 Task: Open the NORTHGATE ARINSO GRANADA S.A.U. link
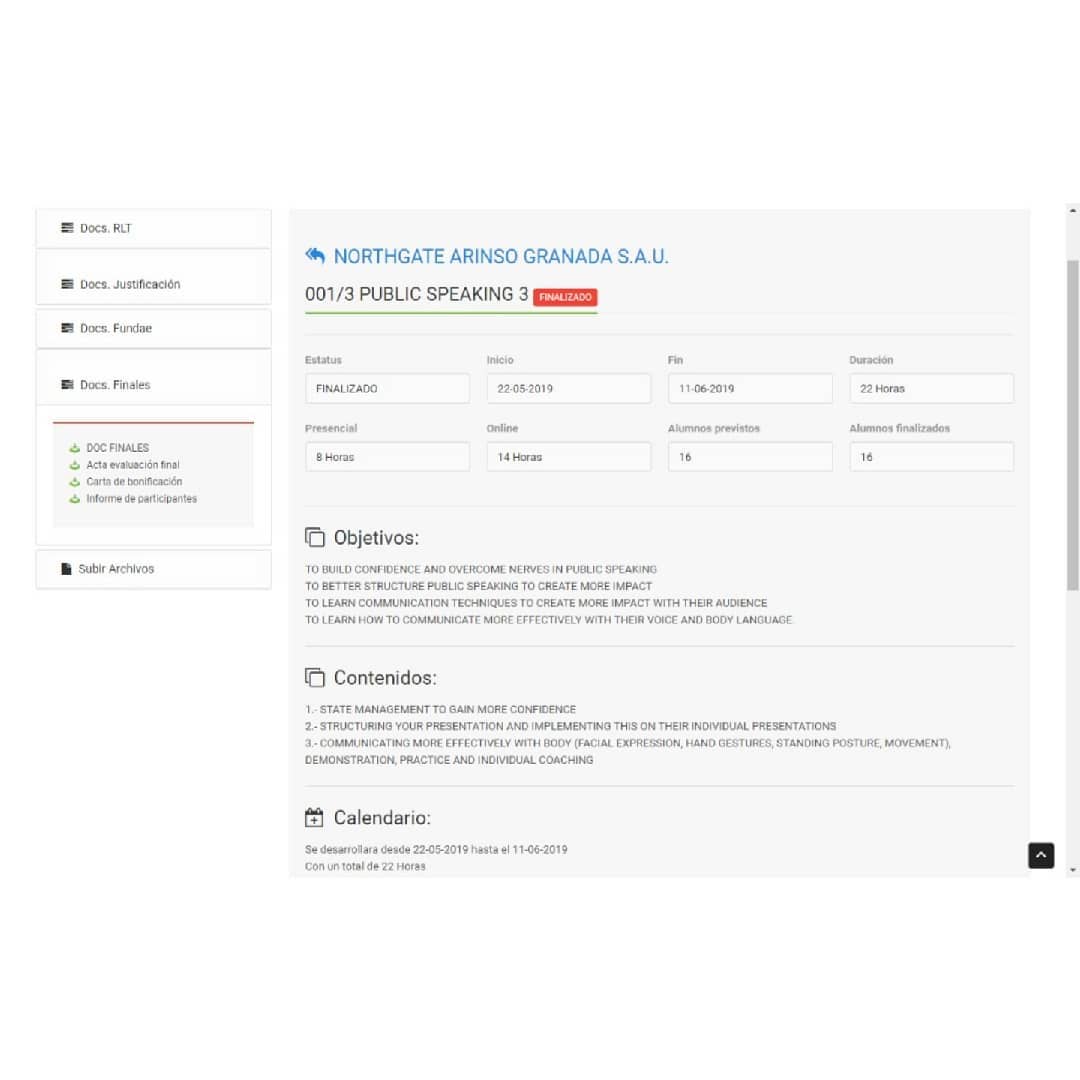pos(501,257)
